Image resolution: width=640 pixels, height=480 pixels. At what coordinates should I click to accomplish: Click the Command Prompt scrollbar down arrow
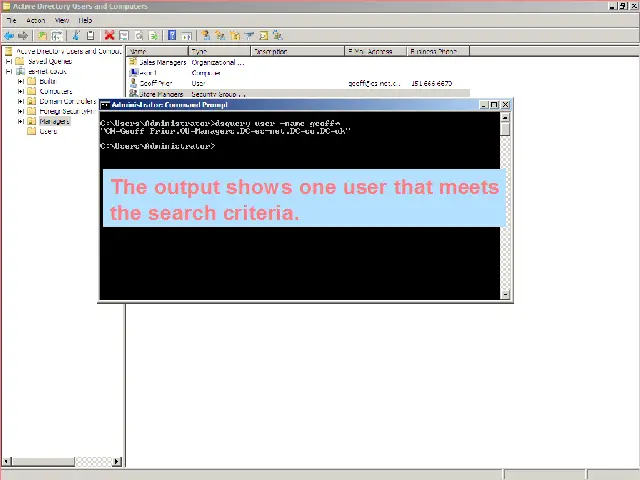505,294
